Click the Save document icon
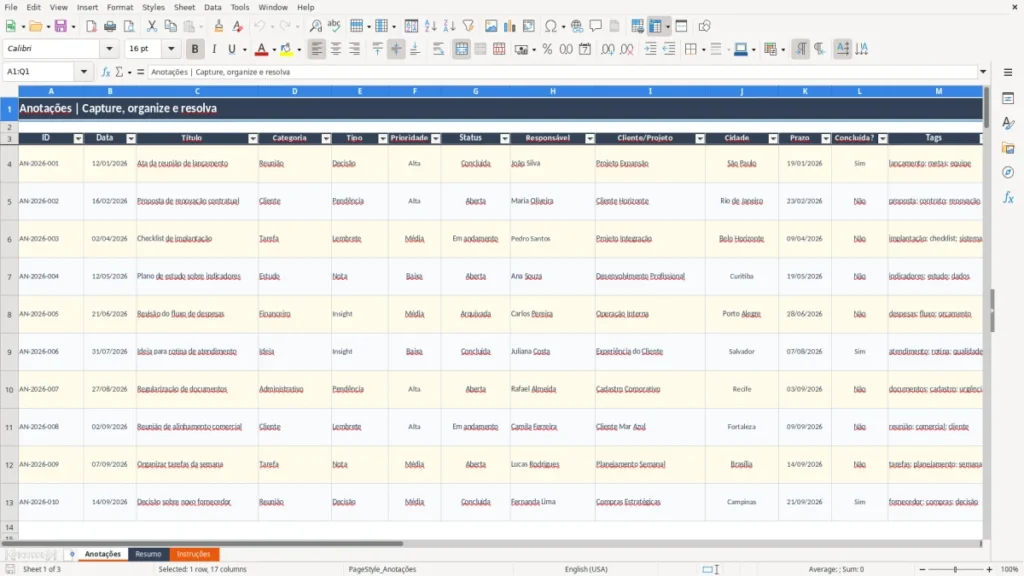 pos(61,26)
